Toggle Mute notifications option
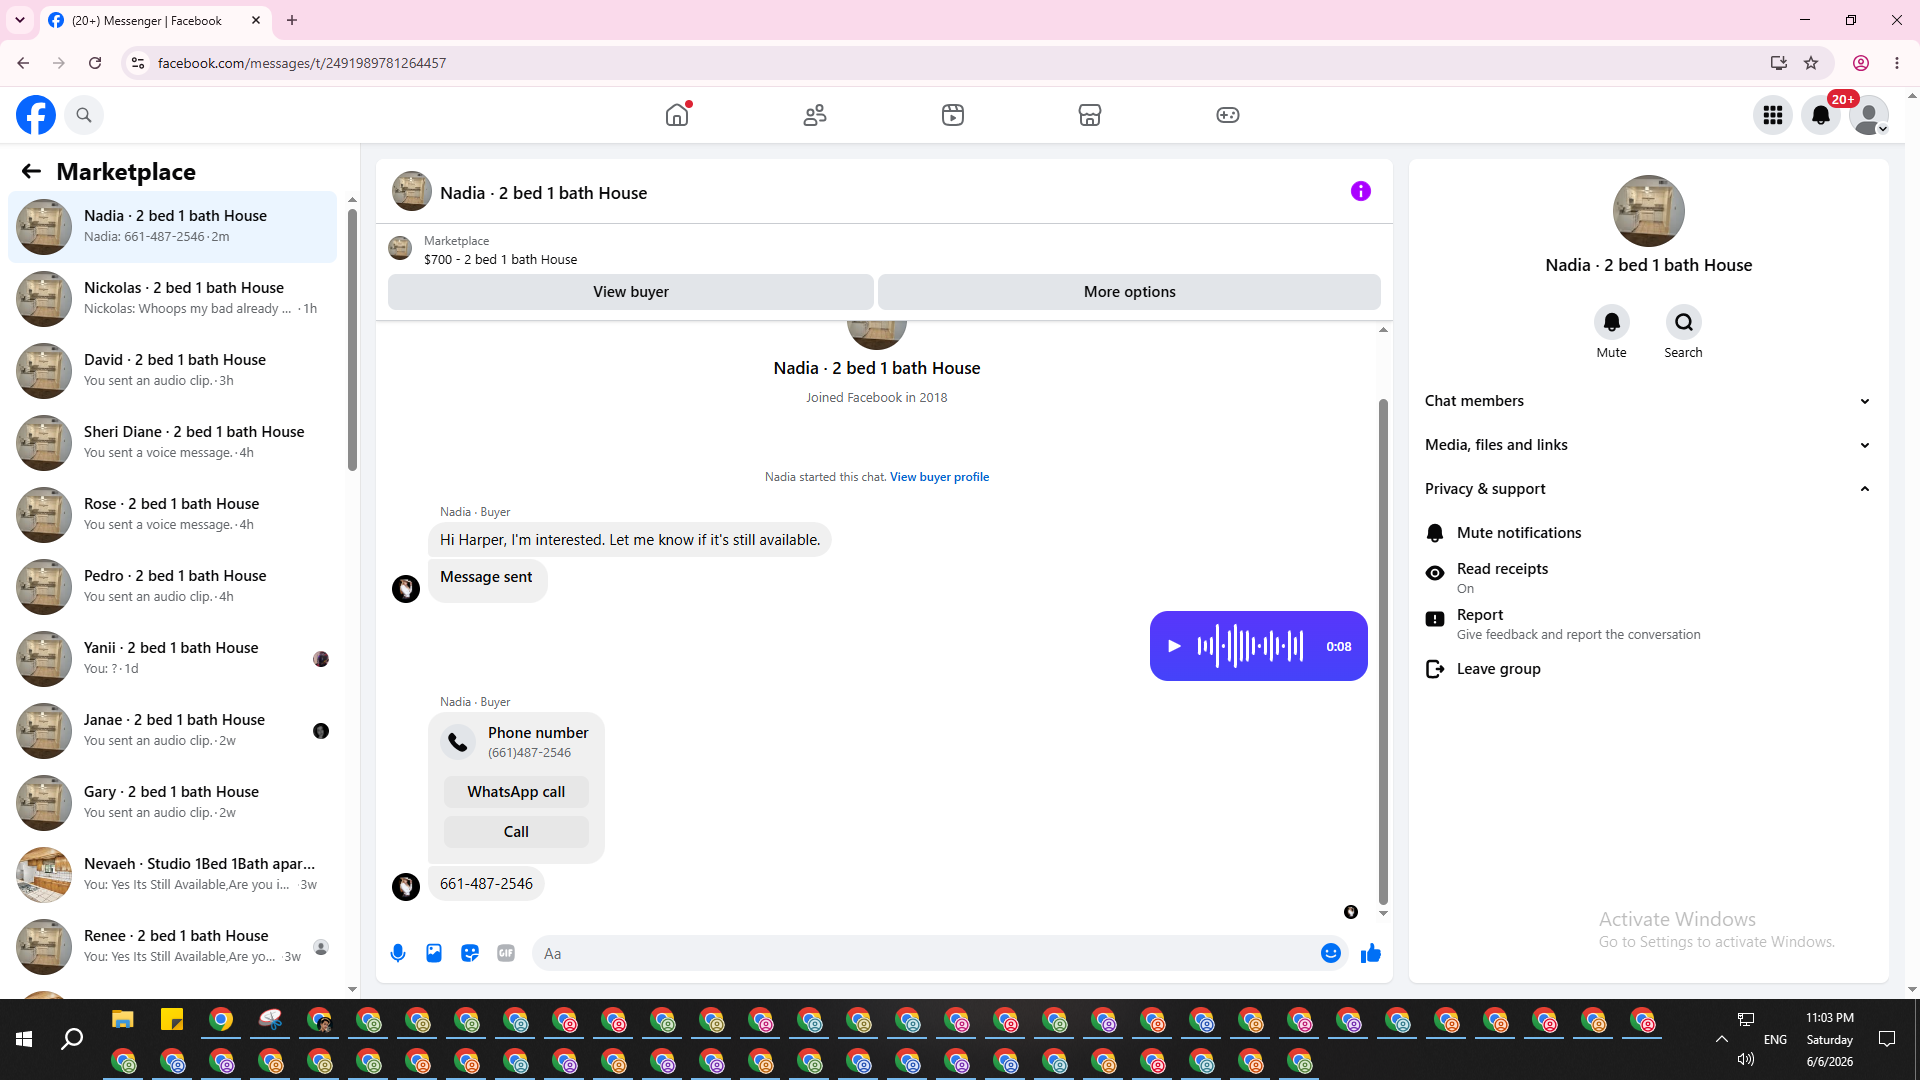1920x1080 pixels. [x=1647, y=533]
